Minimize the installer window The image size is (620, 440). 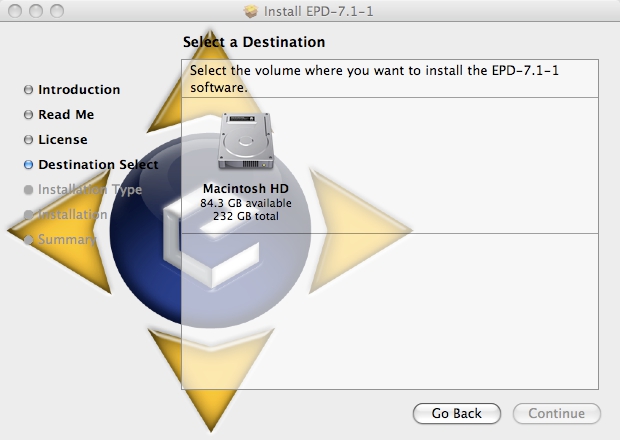(36, 11)
